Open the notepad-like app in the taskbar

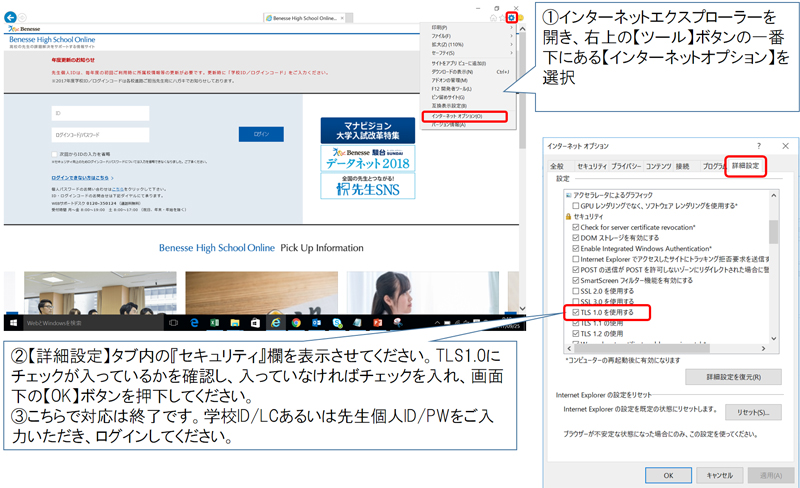coord(357,323)
